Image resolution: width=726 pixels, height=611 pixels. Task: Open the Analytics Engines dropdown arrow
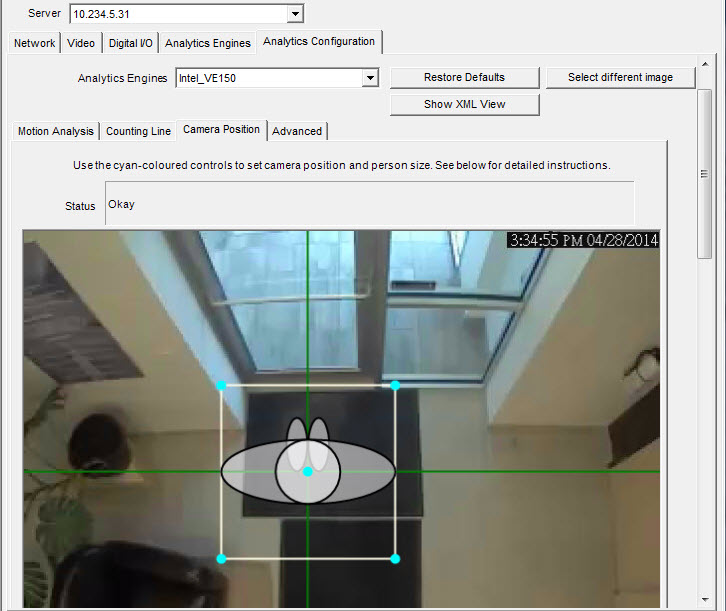click(x=370, y=78)
